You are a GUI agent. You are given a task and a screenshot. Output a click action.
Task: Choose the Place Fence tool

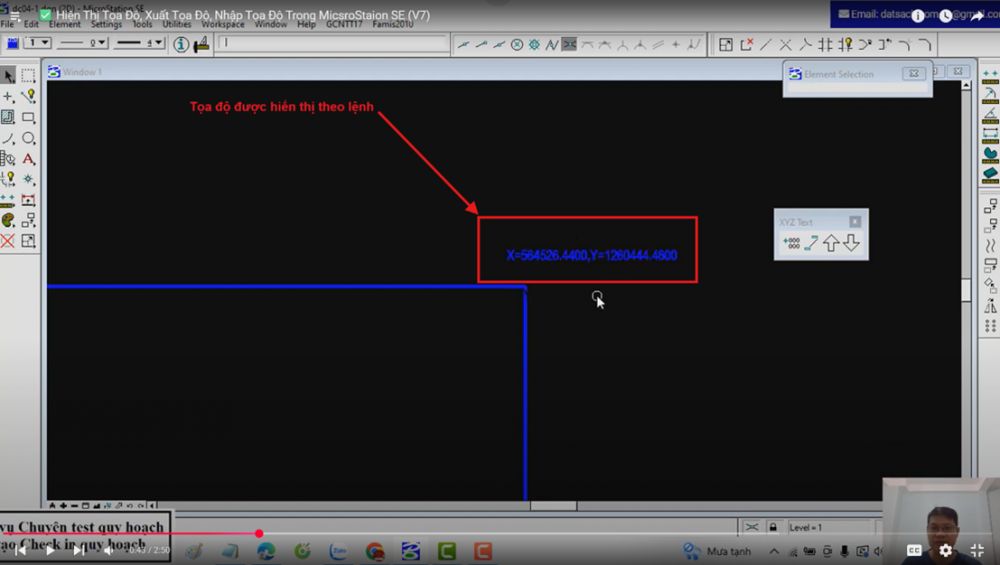[28, 75]
